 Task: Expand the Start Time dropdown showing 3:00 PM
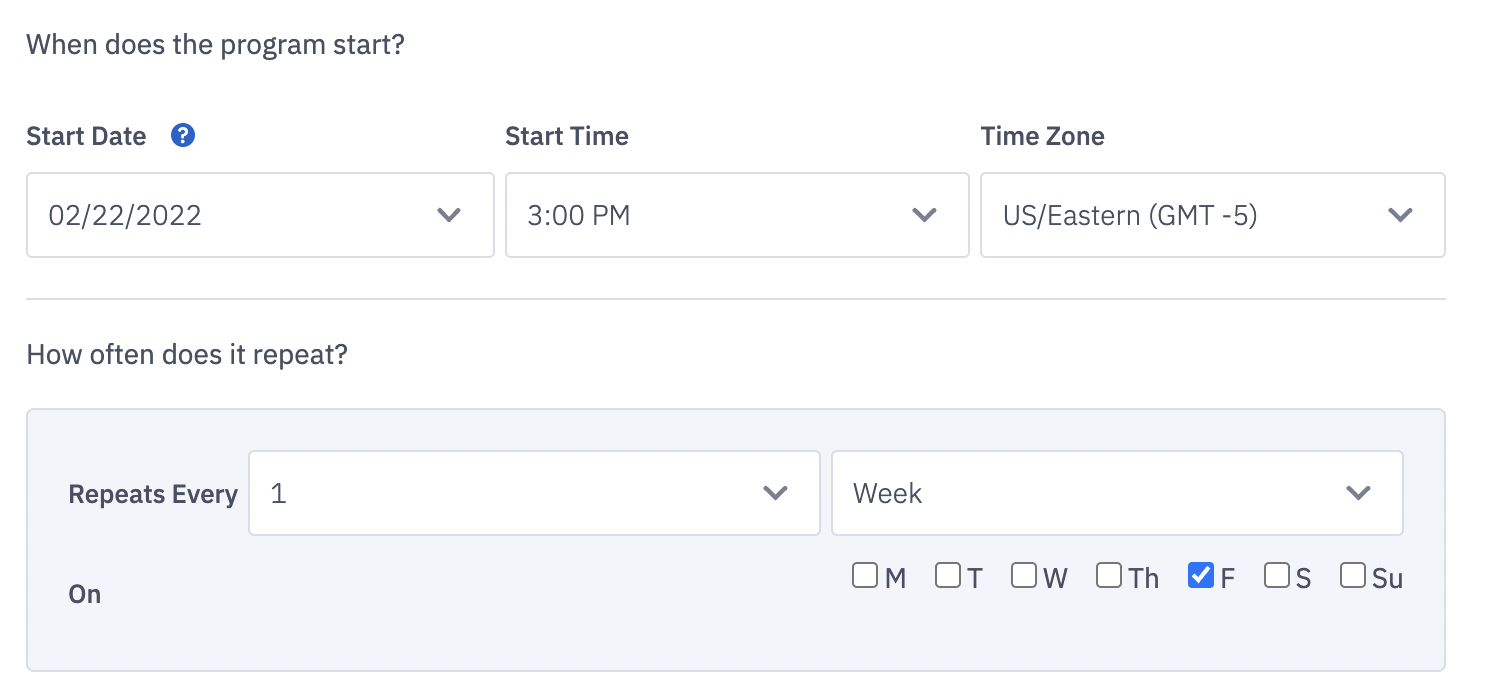737,215
